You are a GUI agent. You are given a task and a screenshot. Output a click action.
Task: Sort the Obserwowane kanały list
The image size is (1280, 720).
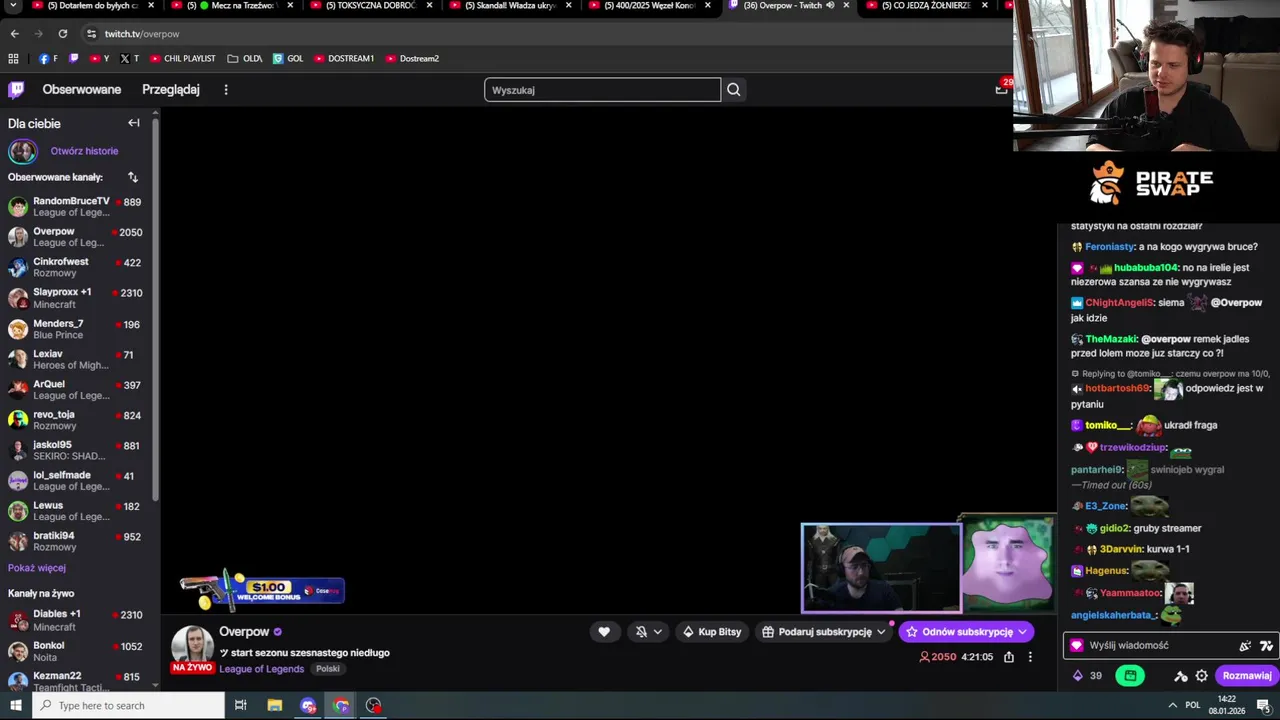pos(133,177)
